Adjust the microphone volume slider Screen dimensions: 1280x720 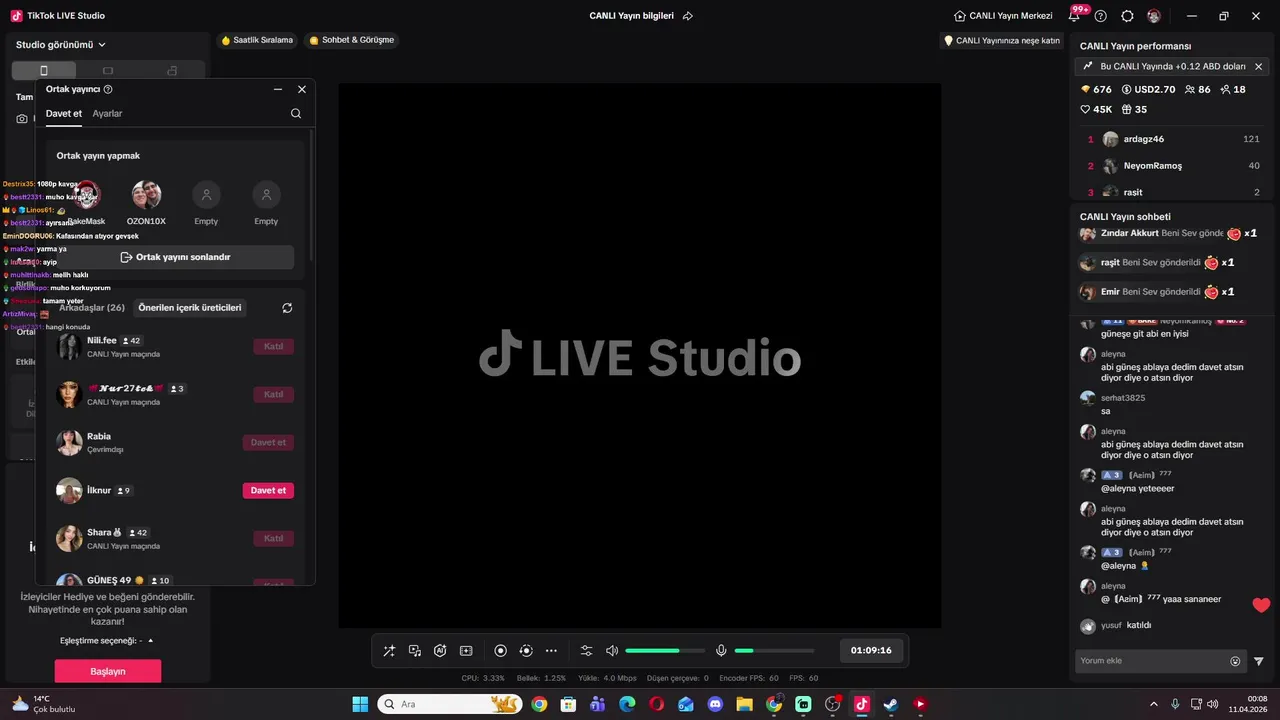774,651
